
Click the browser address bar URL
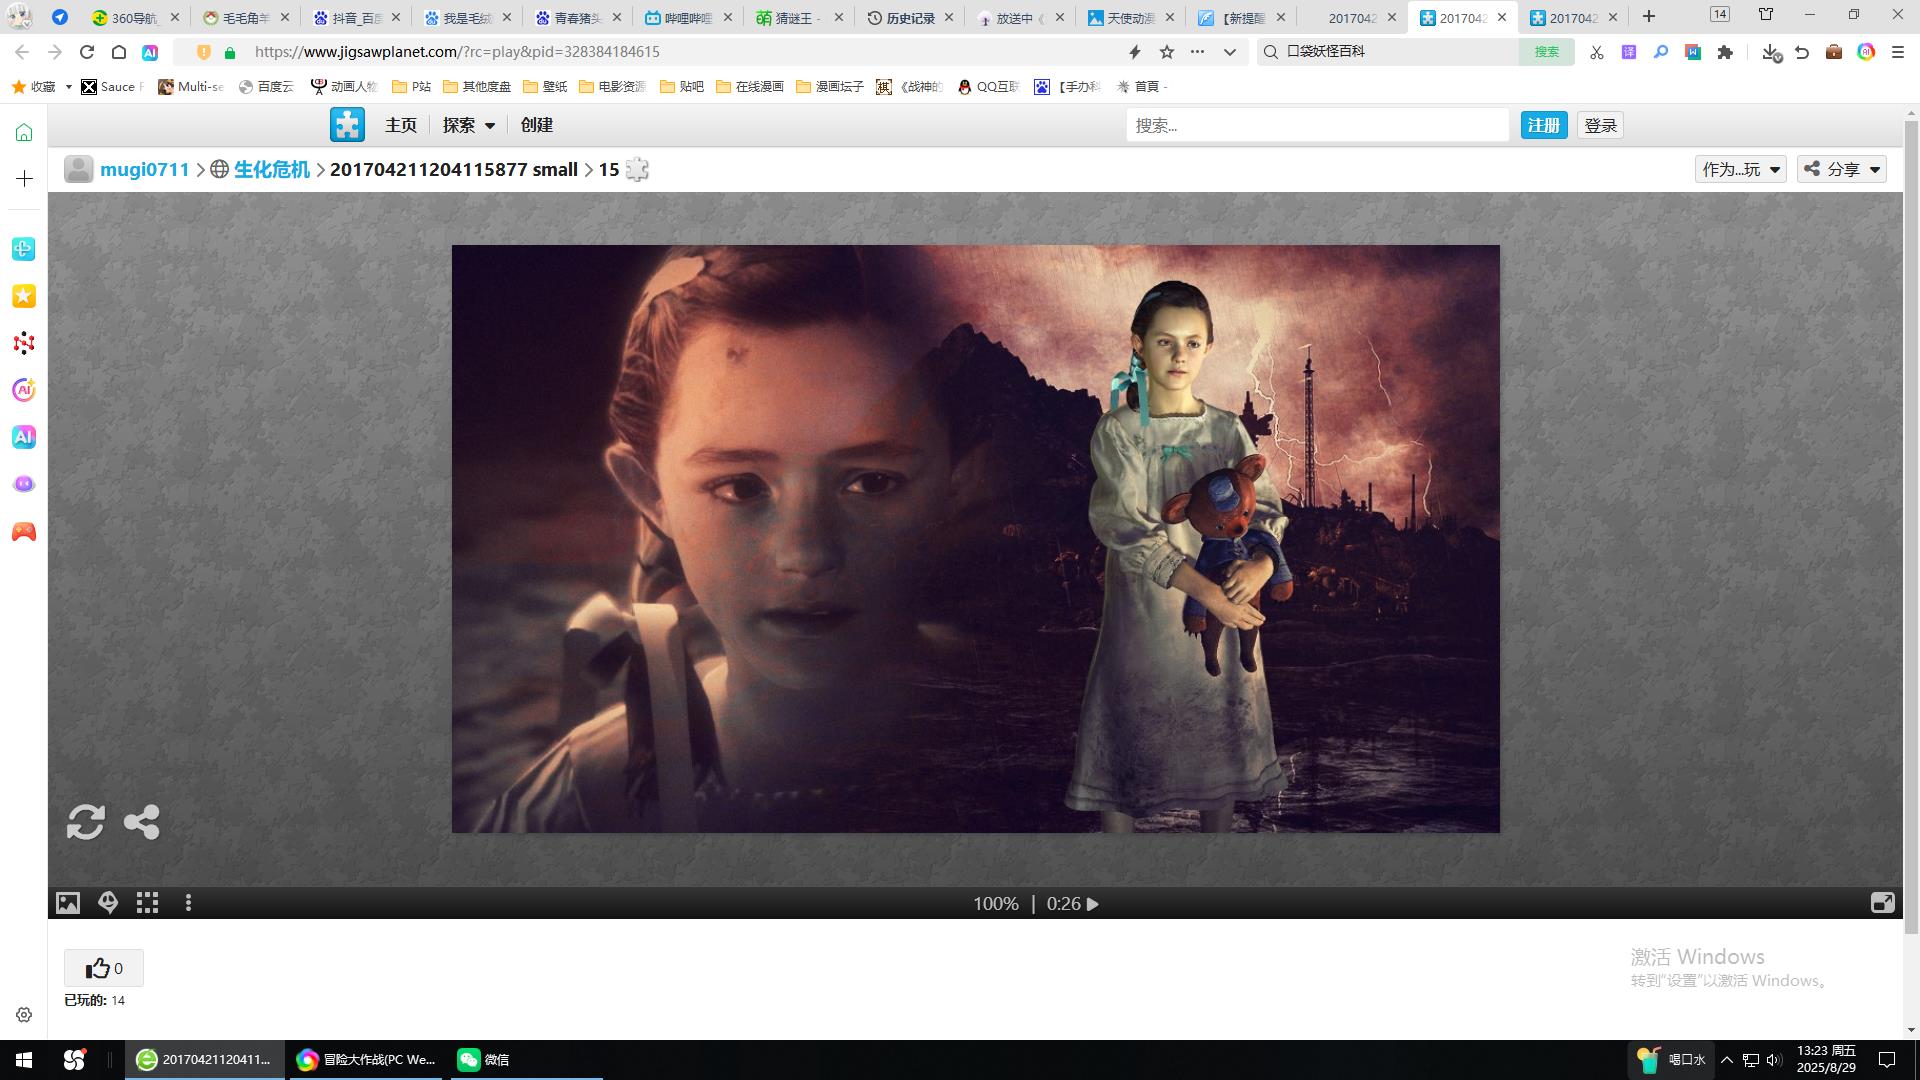pos(457,52)
